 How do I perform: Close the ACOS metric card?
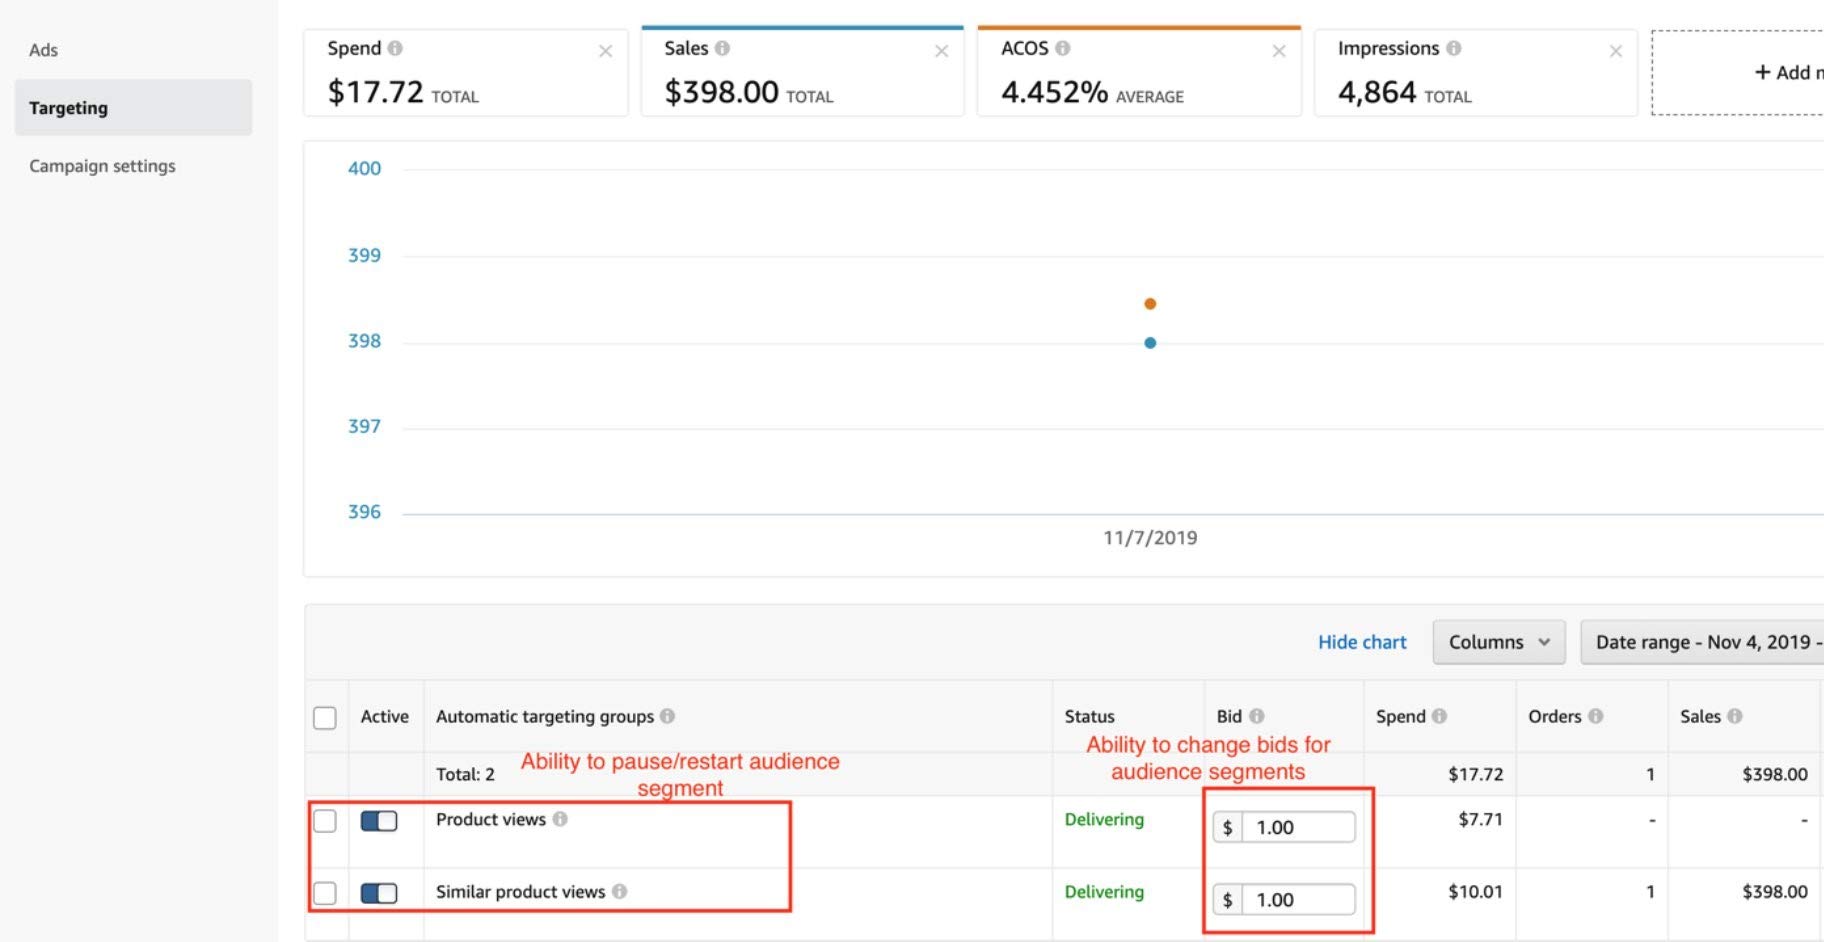point(1278,51)
